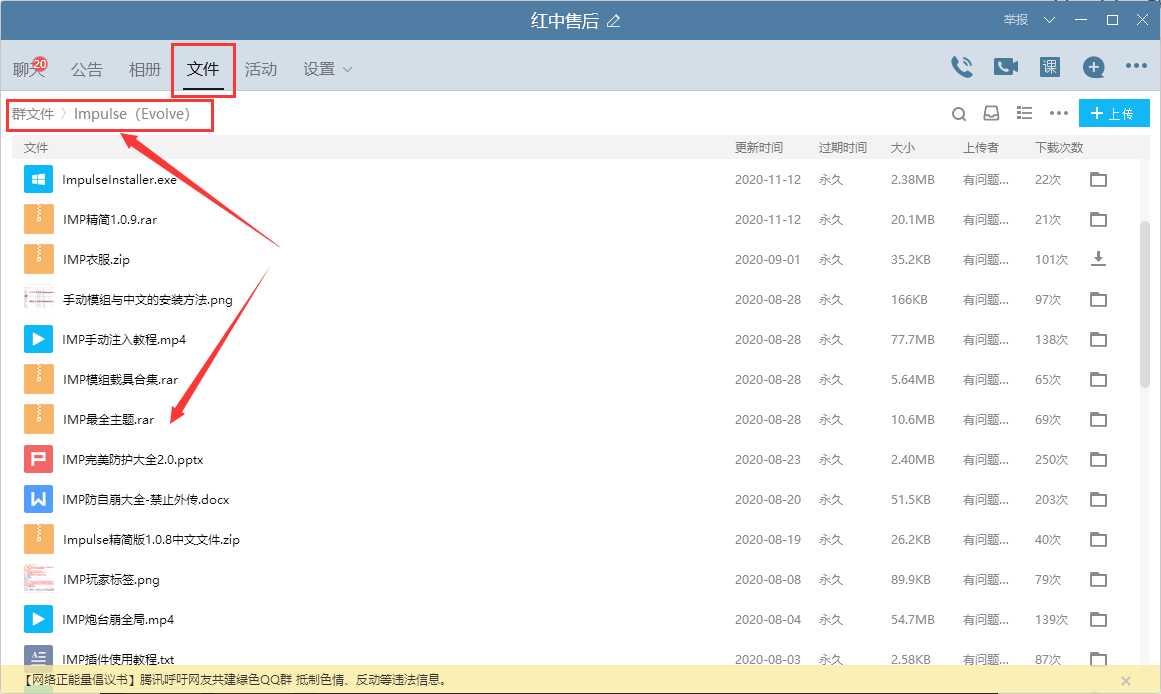The width and height of the screenshot is (1161, 694).
Task: Select the 文件 tab
Action: click(203, 69)
